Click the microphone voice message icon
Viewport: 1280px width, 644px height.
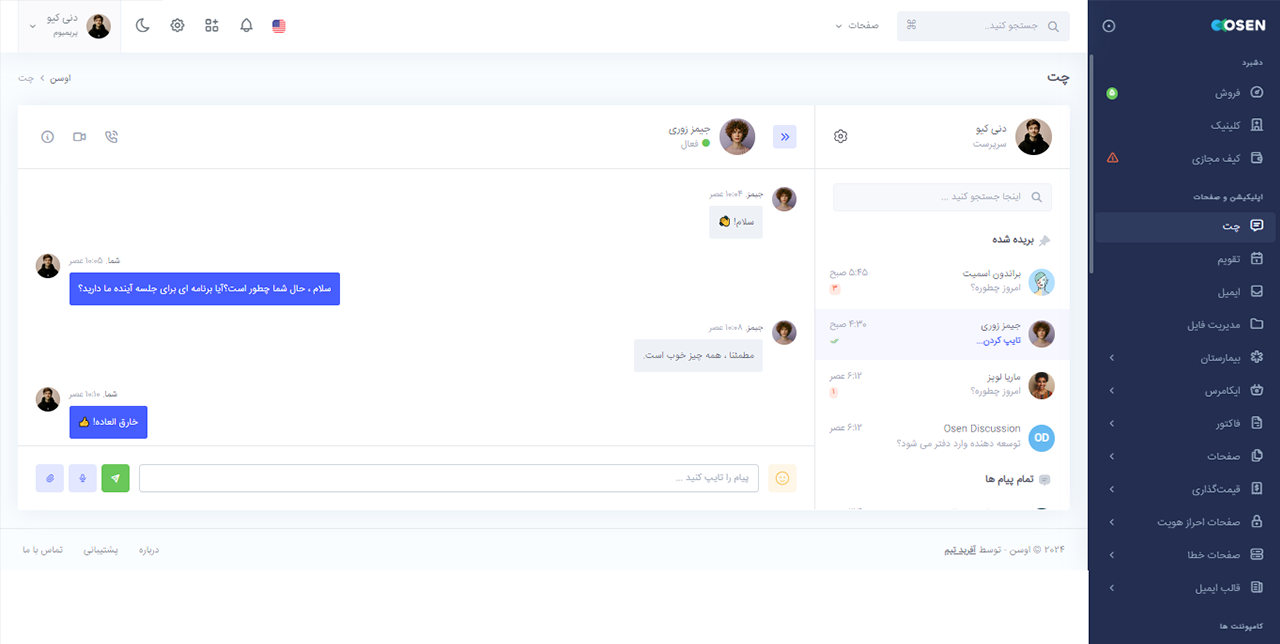82,478
